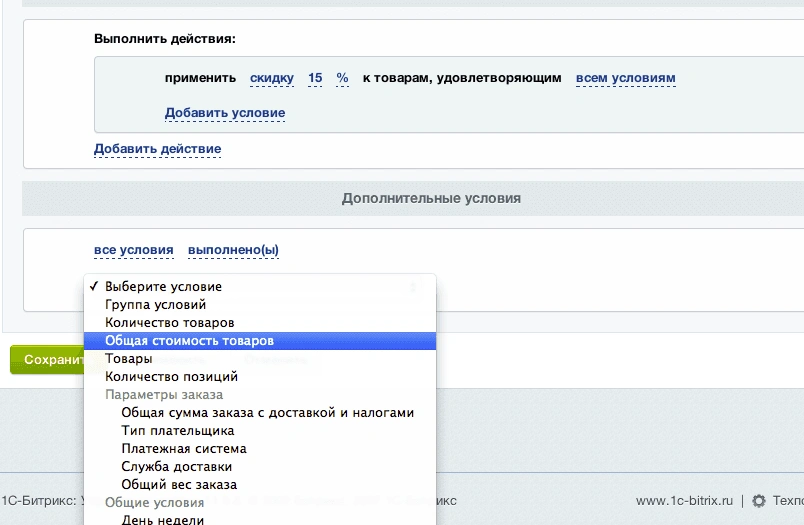Open www.1c-bitrix.ru footer link
This screenshot has width=804, height=525.
(684, 501)
